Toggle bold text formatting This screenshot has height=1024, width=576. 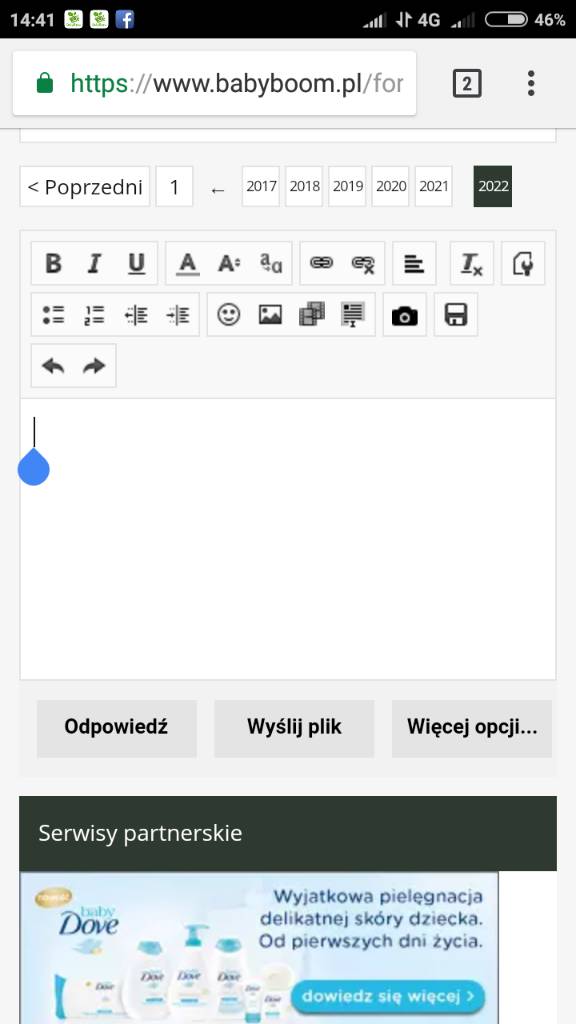53,264
